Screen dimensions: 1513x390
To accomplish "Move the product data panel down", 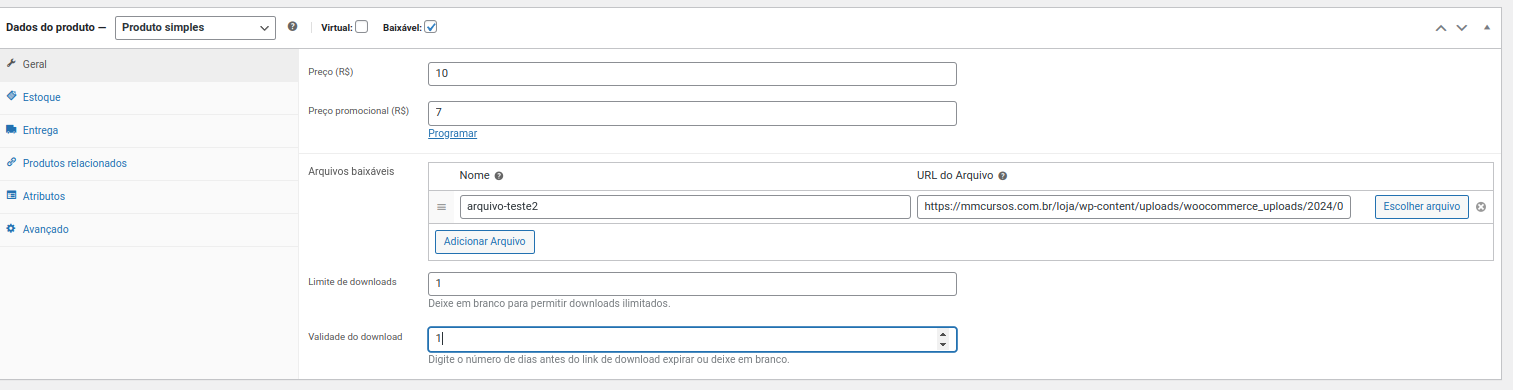I will pos(1462,28).
